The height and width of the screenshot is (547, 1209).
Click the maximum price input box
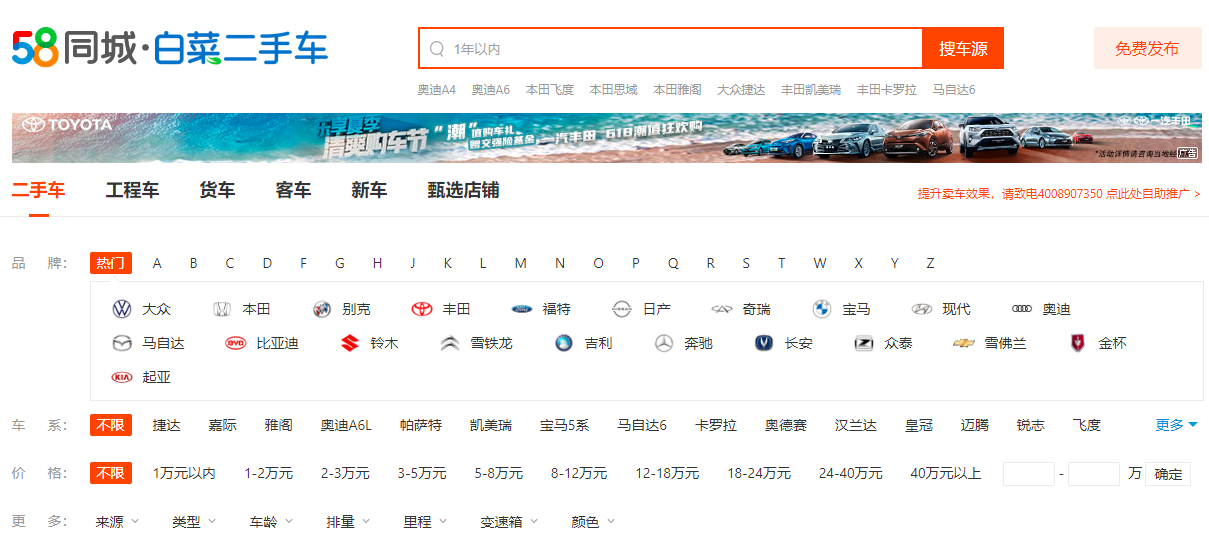tap(1094, 474)
